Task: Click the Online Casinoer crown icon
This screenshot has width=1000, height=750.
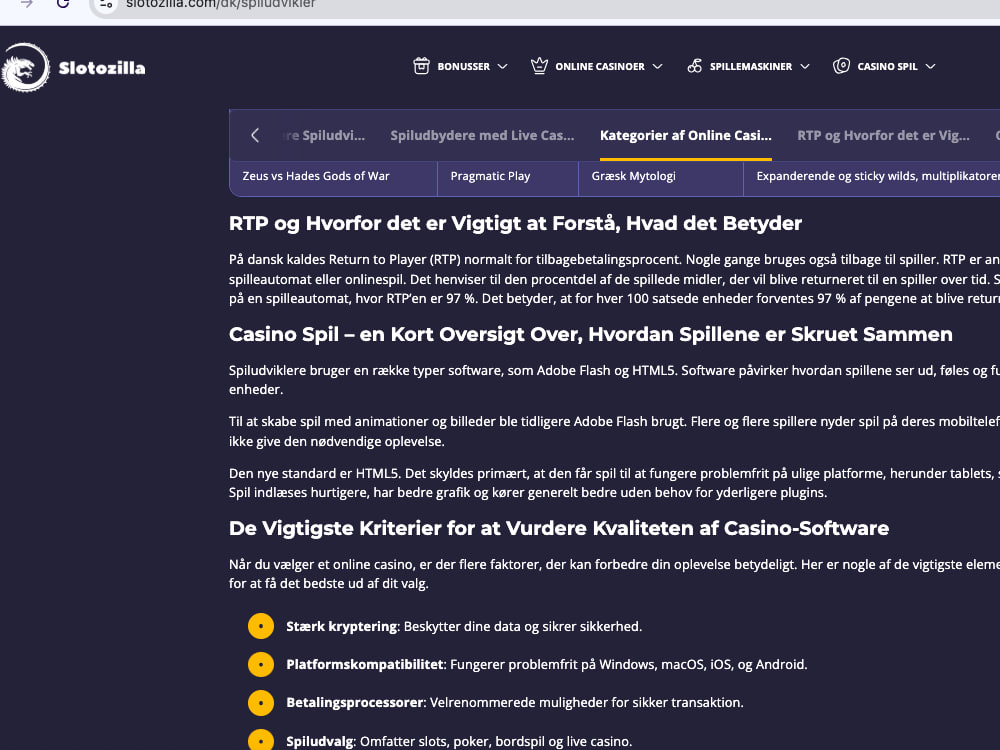Action: 540,66
